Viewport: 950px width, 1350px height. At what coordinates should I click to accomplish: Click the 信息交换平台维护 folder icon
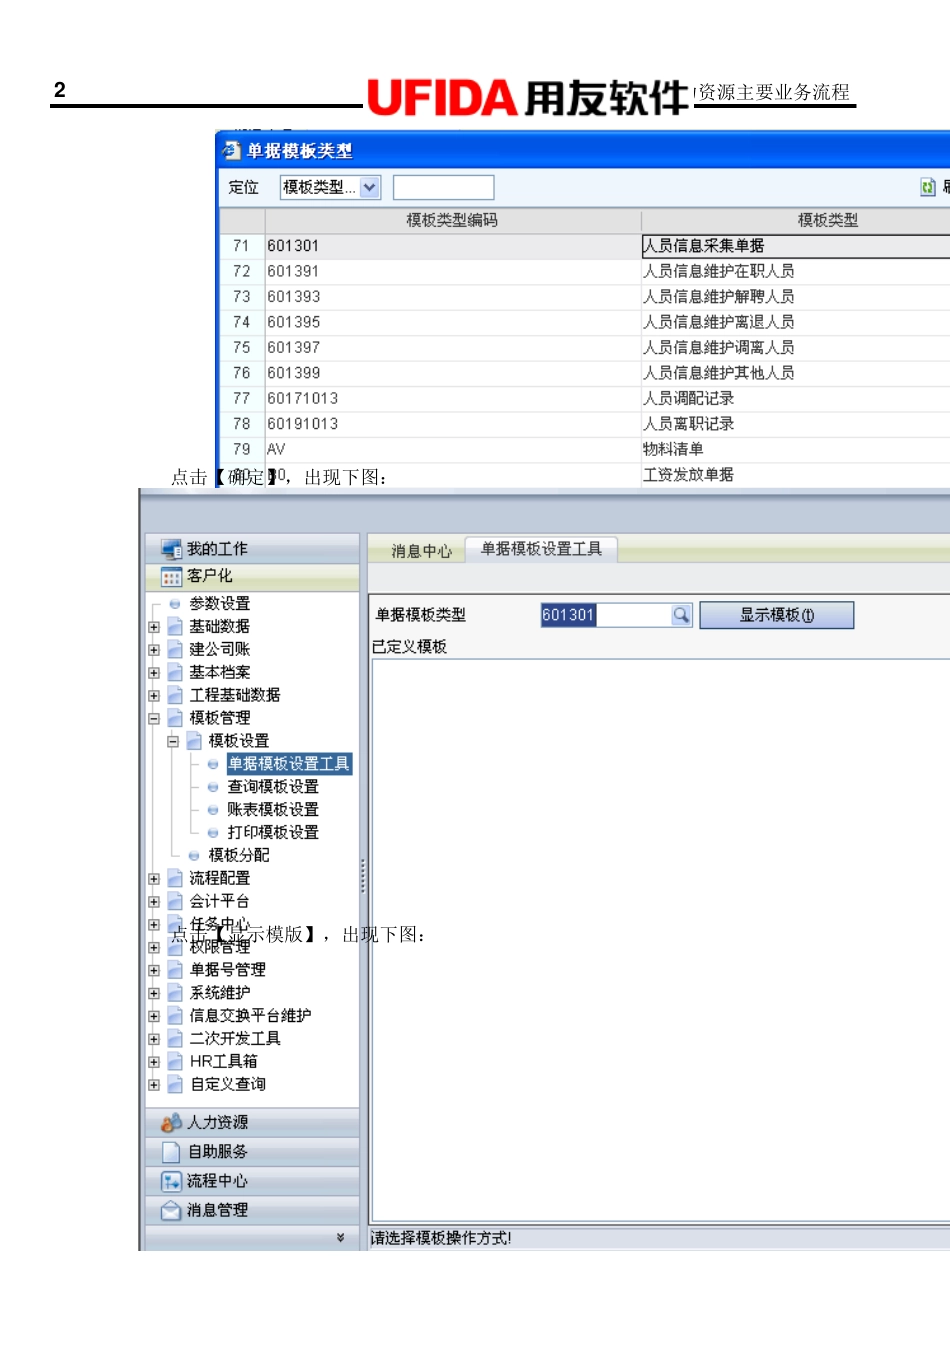pyautogui.click(x=175, y=1016)
